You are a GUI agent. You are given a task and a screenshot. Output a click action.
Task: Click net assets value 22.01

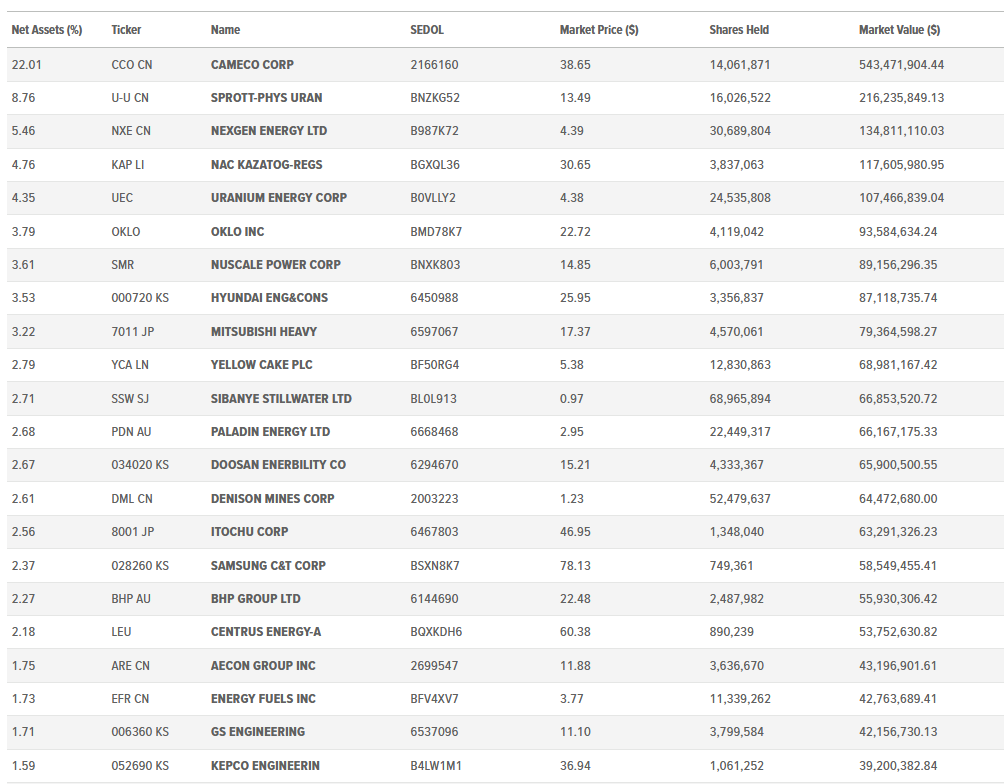(26, 65)
